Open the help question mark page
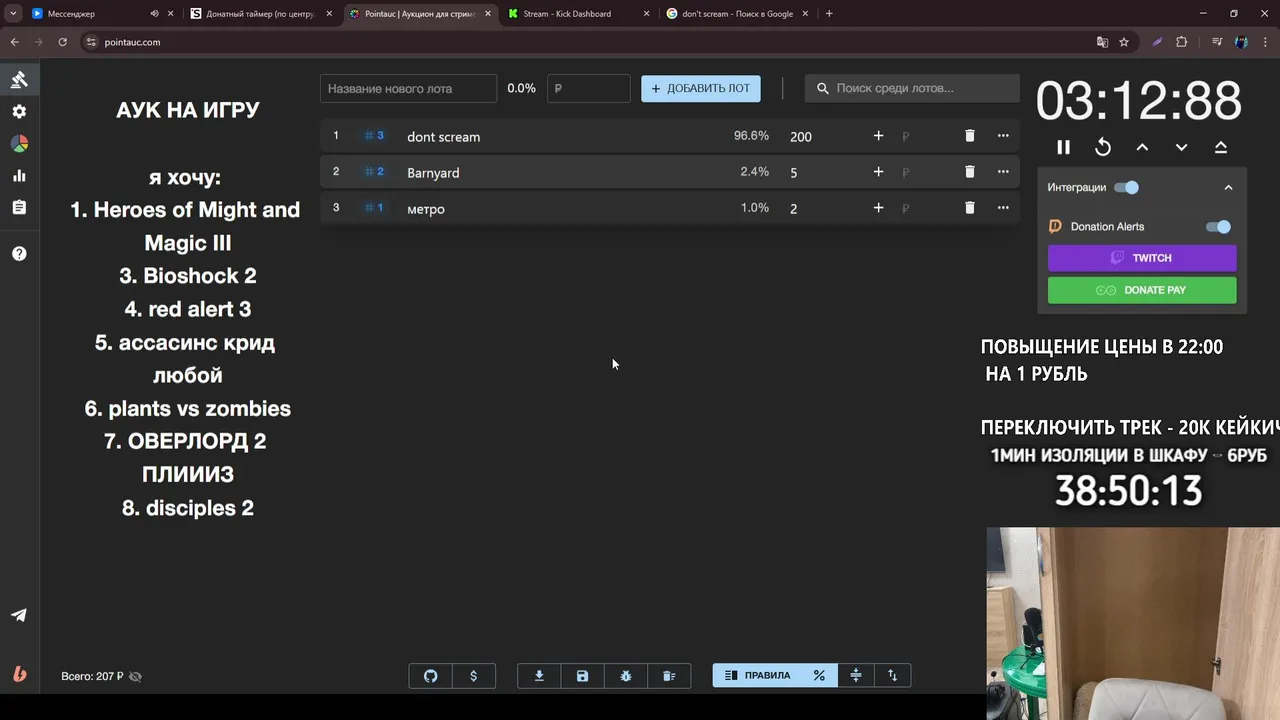 pyautogui.click(x=19, y=254)
